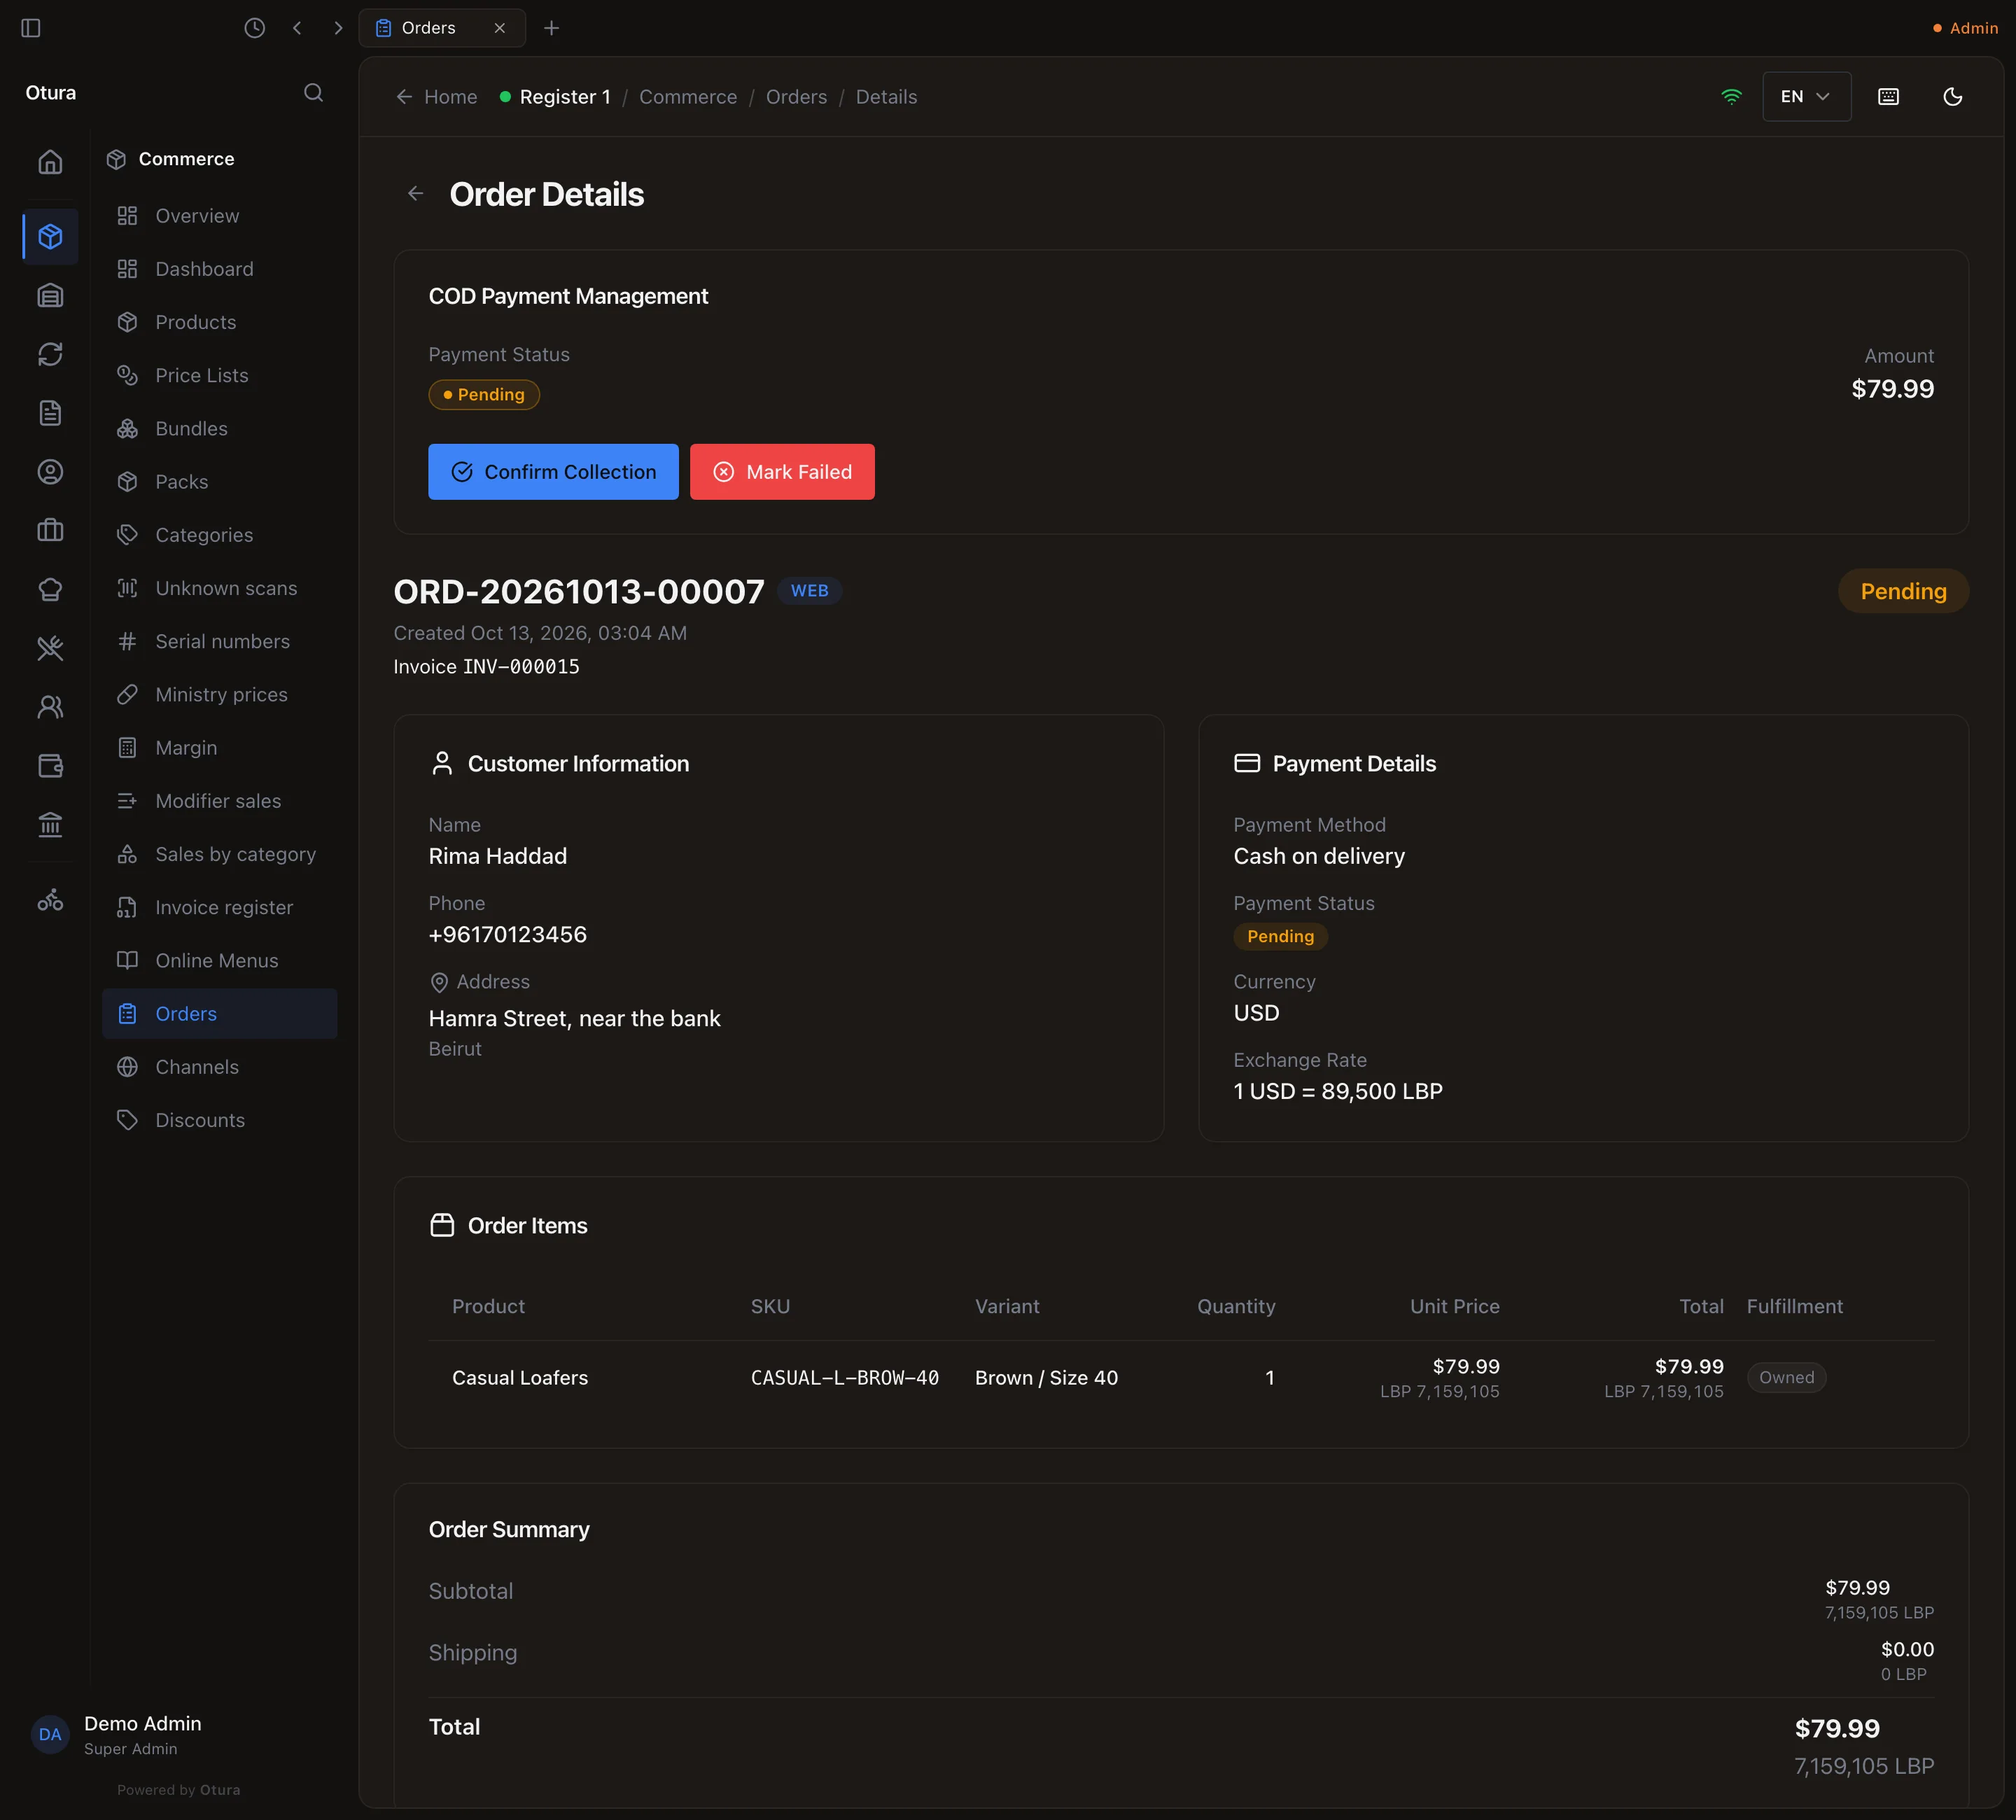2016x1820 pixels.
Task: Go to Home breadcrumb link
Action: pyautogui.click(x=437, y=97)
